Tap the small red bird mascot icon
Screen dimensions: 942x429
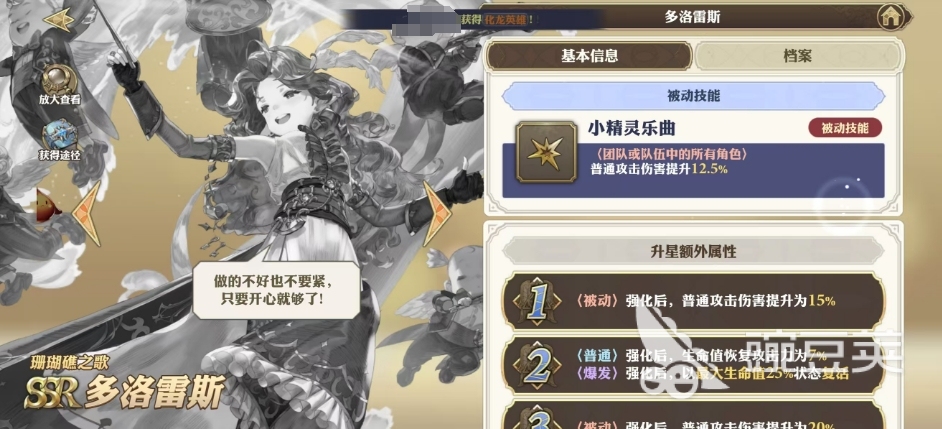point(48,206)
